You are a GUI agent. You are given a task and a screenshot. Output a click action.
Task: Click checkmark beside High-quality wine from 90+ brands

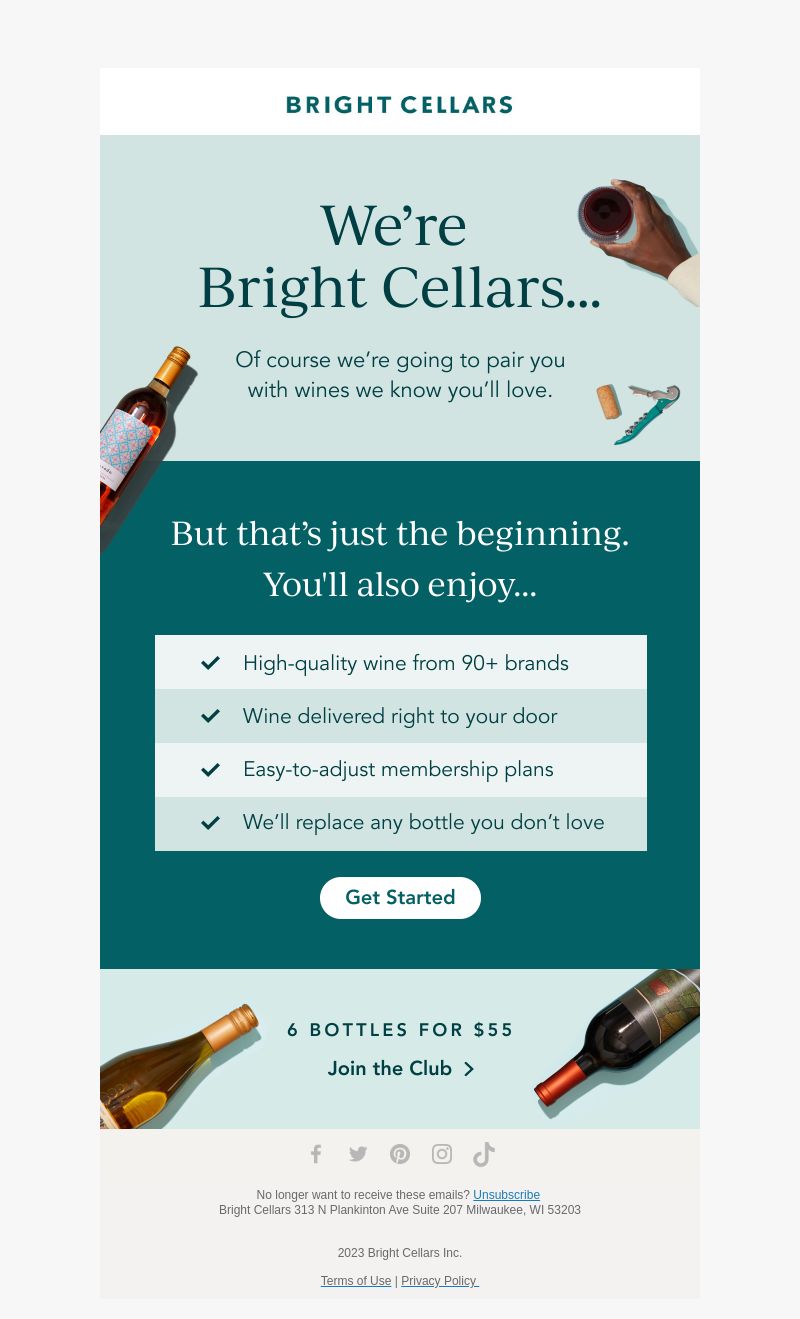210,663
